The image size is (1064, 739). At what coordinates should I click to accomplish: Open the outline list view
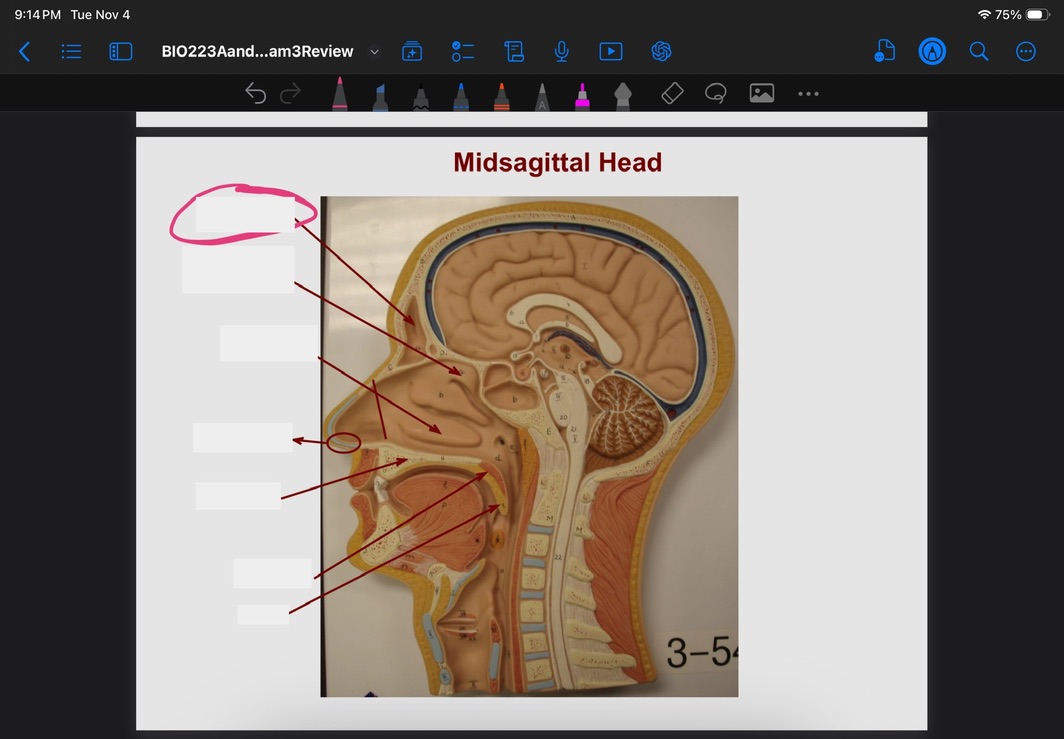[x=72, y=51]
